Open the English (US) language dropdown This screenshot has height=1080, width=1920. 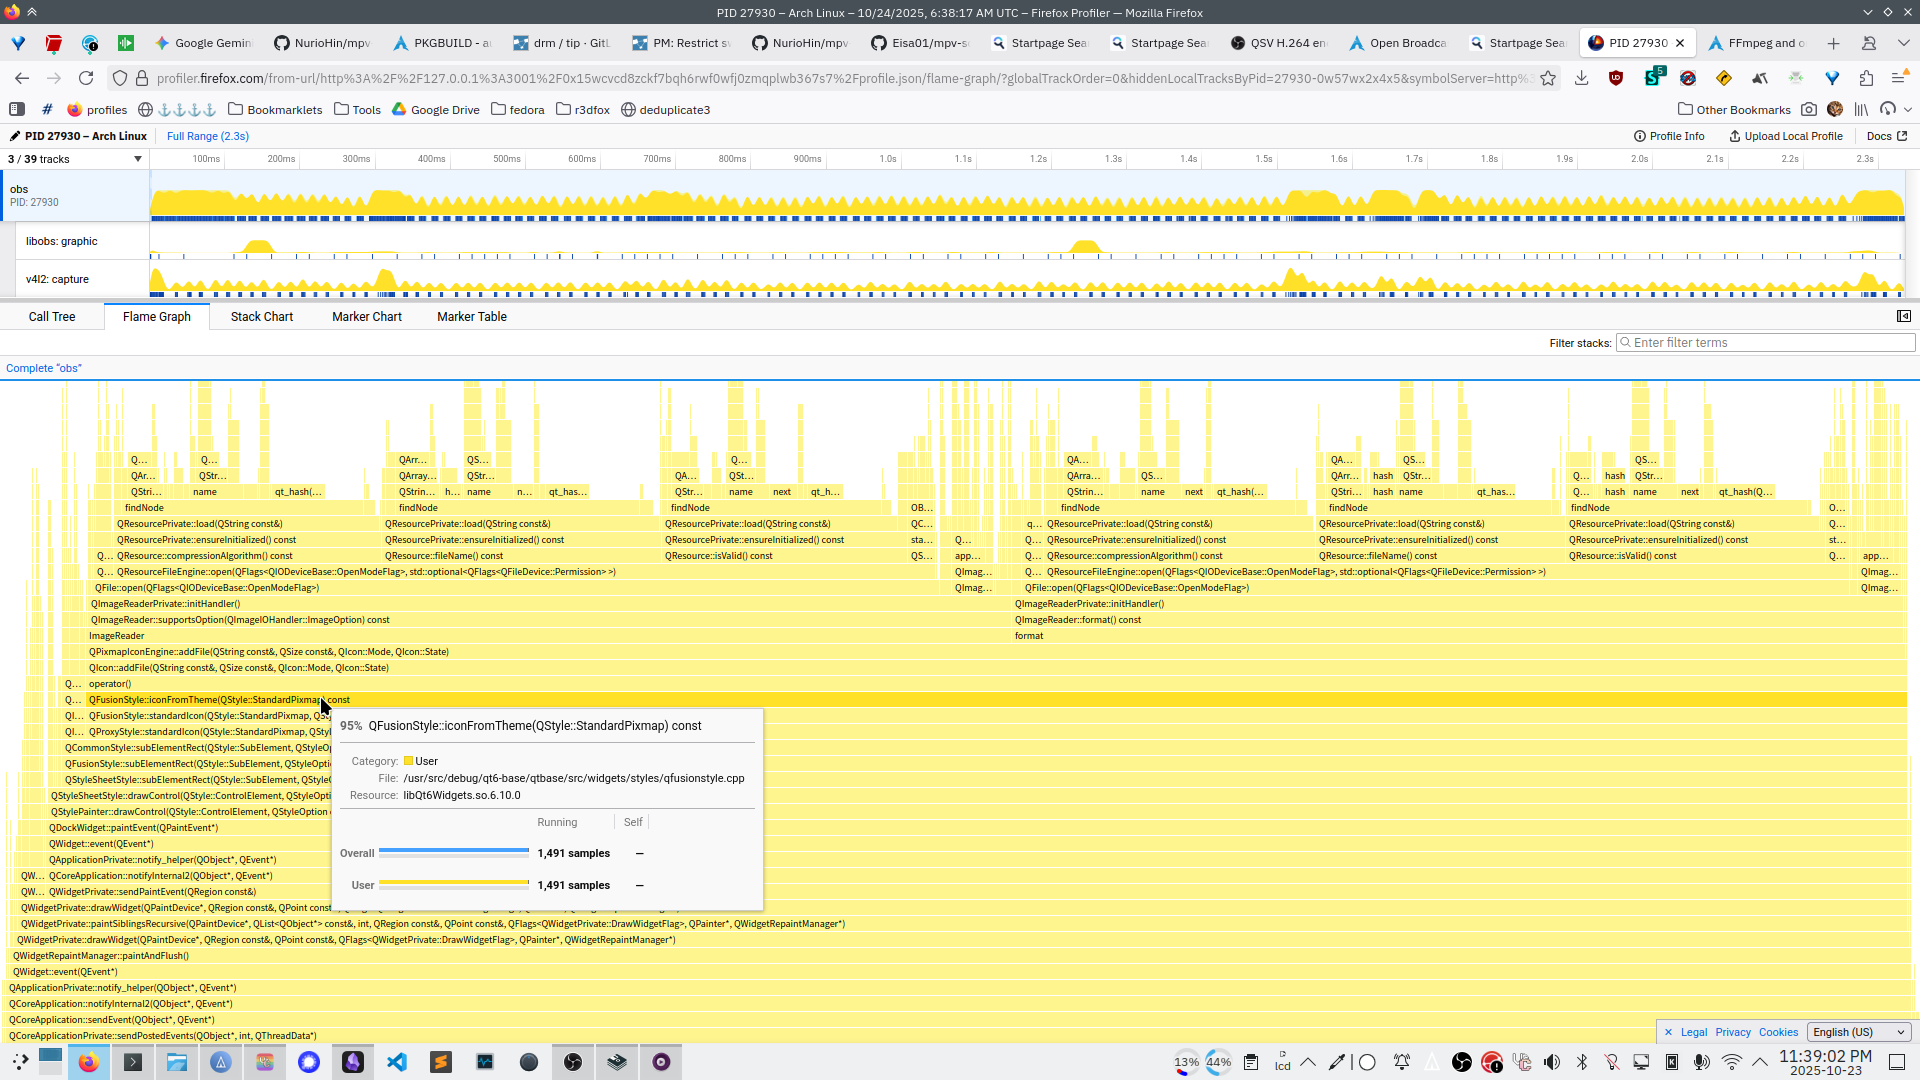(1858, 1032)
